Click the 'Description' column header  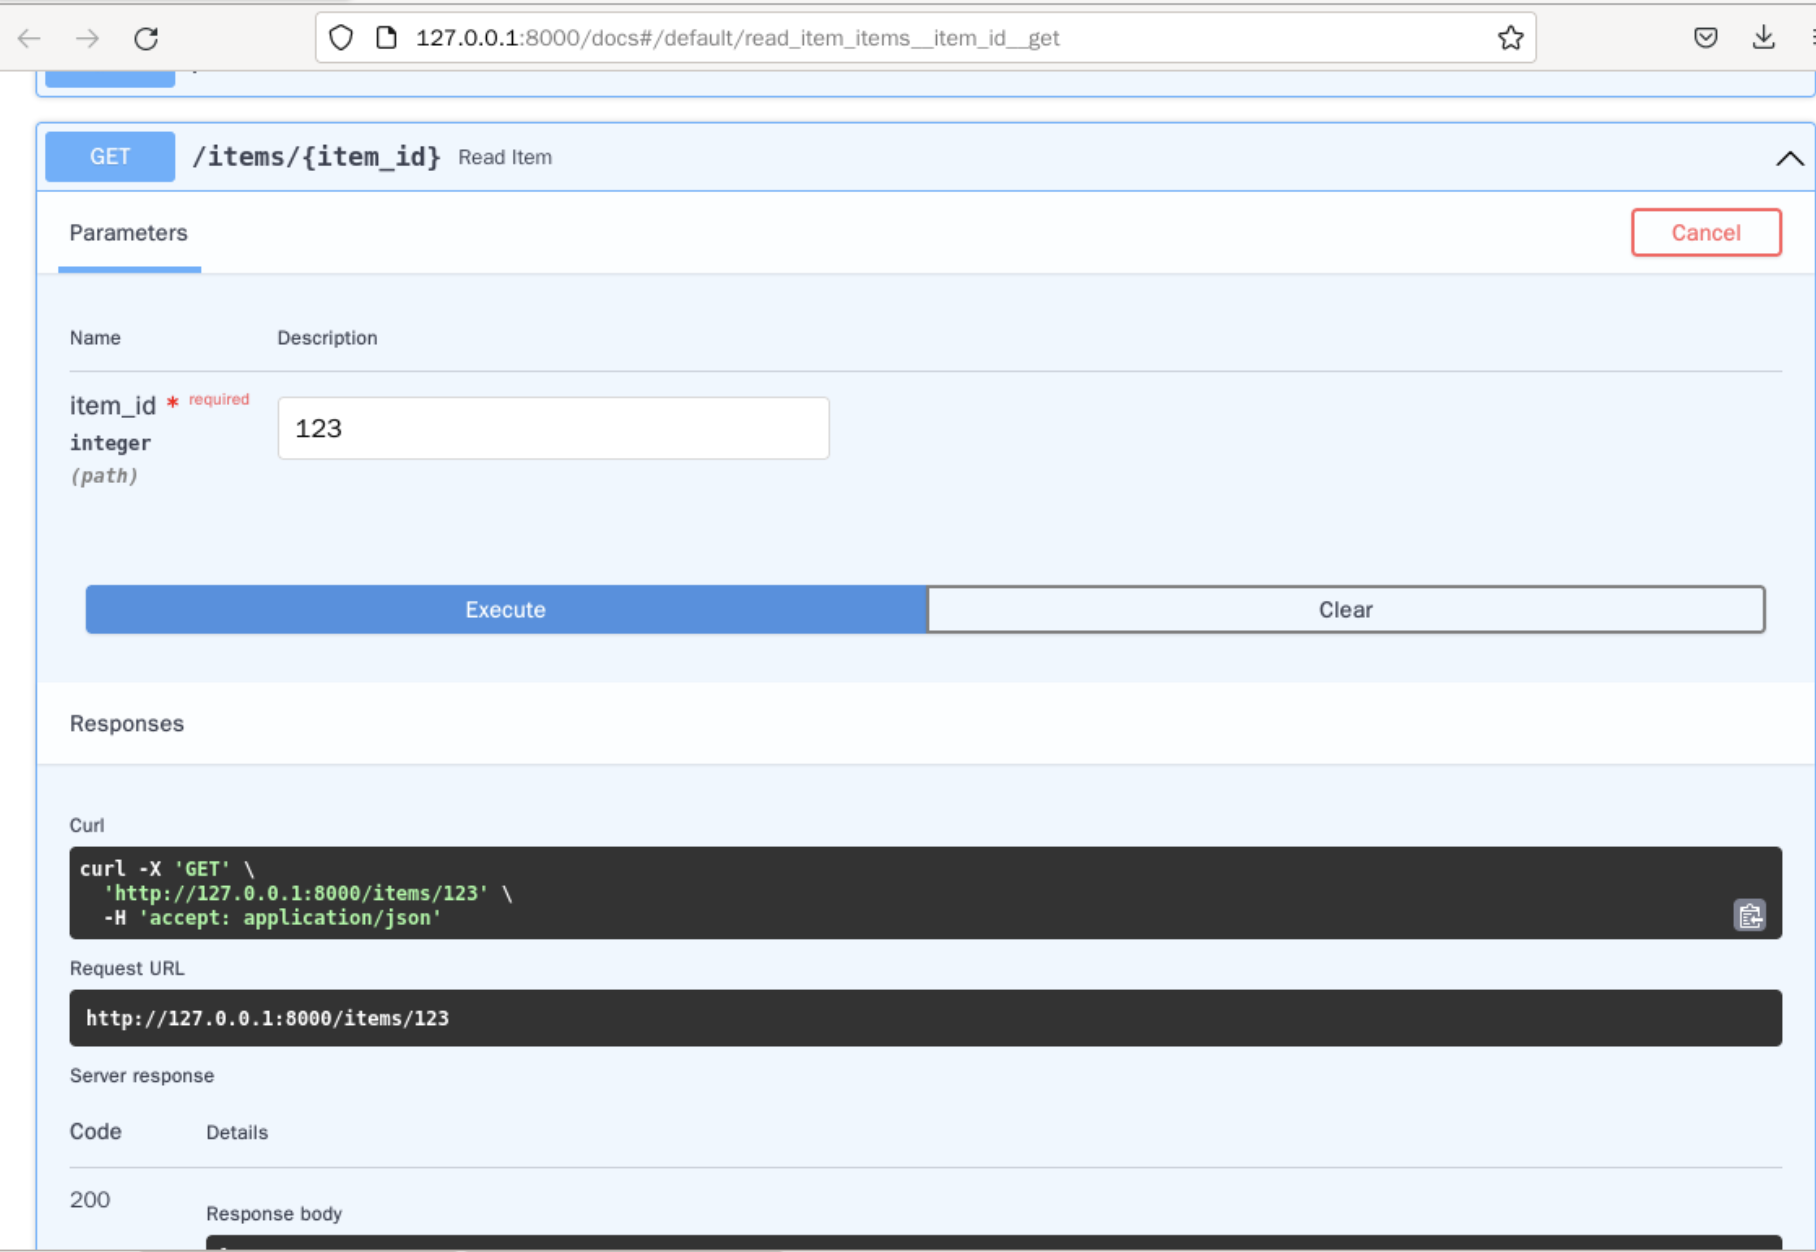327,338
